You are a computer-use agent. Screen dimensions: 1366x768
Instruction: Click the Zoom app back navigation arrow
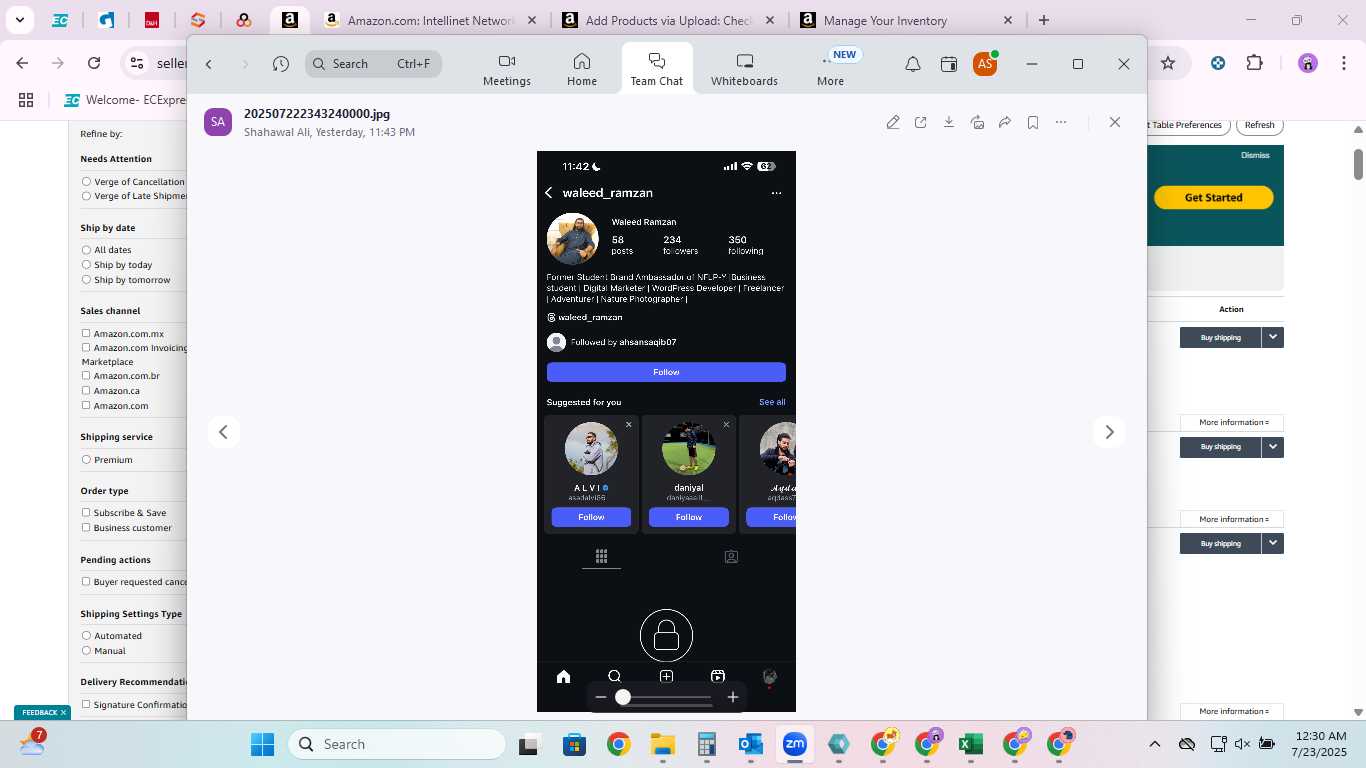click(209, 64)
